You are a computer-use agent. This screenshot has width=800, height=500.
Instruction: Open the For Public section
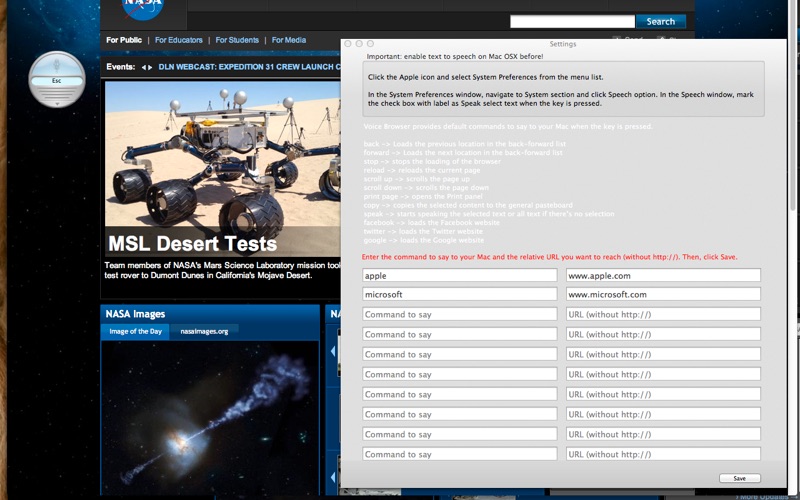click(x=124, y=40)
